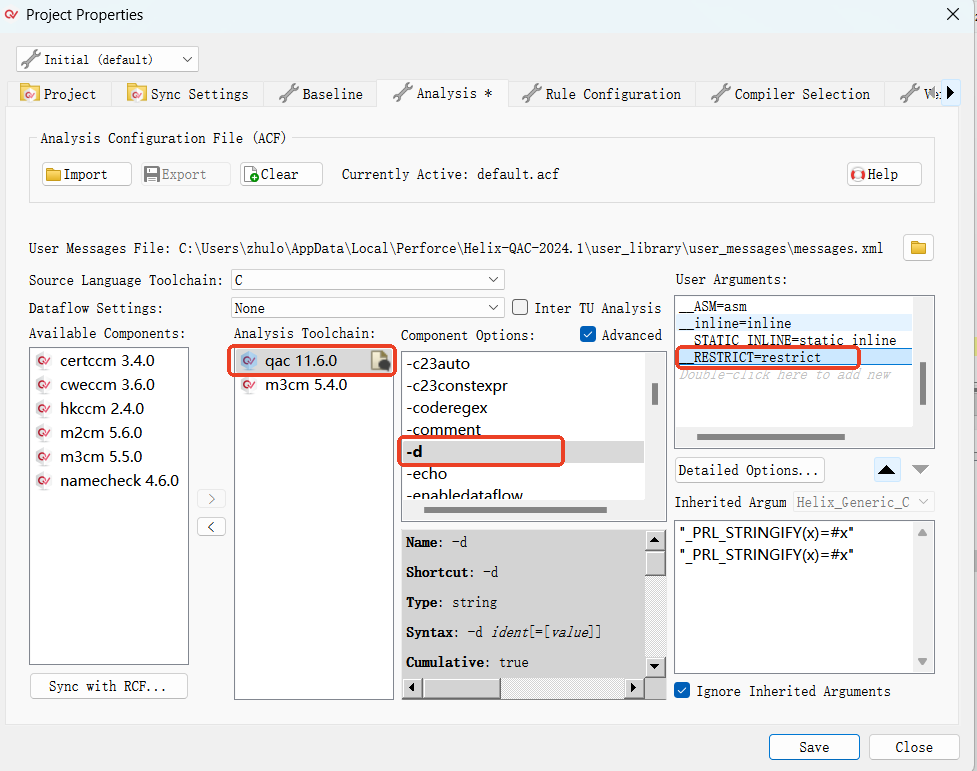This screenshot has width=977, height=771.
Task: Select the Analysis tab
Action: [x=443, y=93]
